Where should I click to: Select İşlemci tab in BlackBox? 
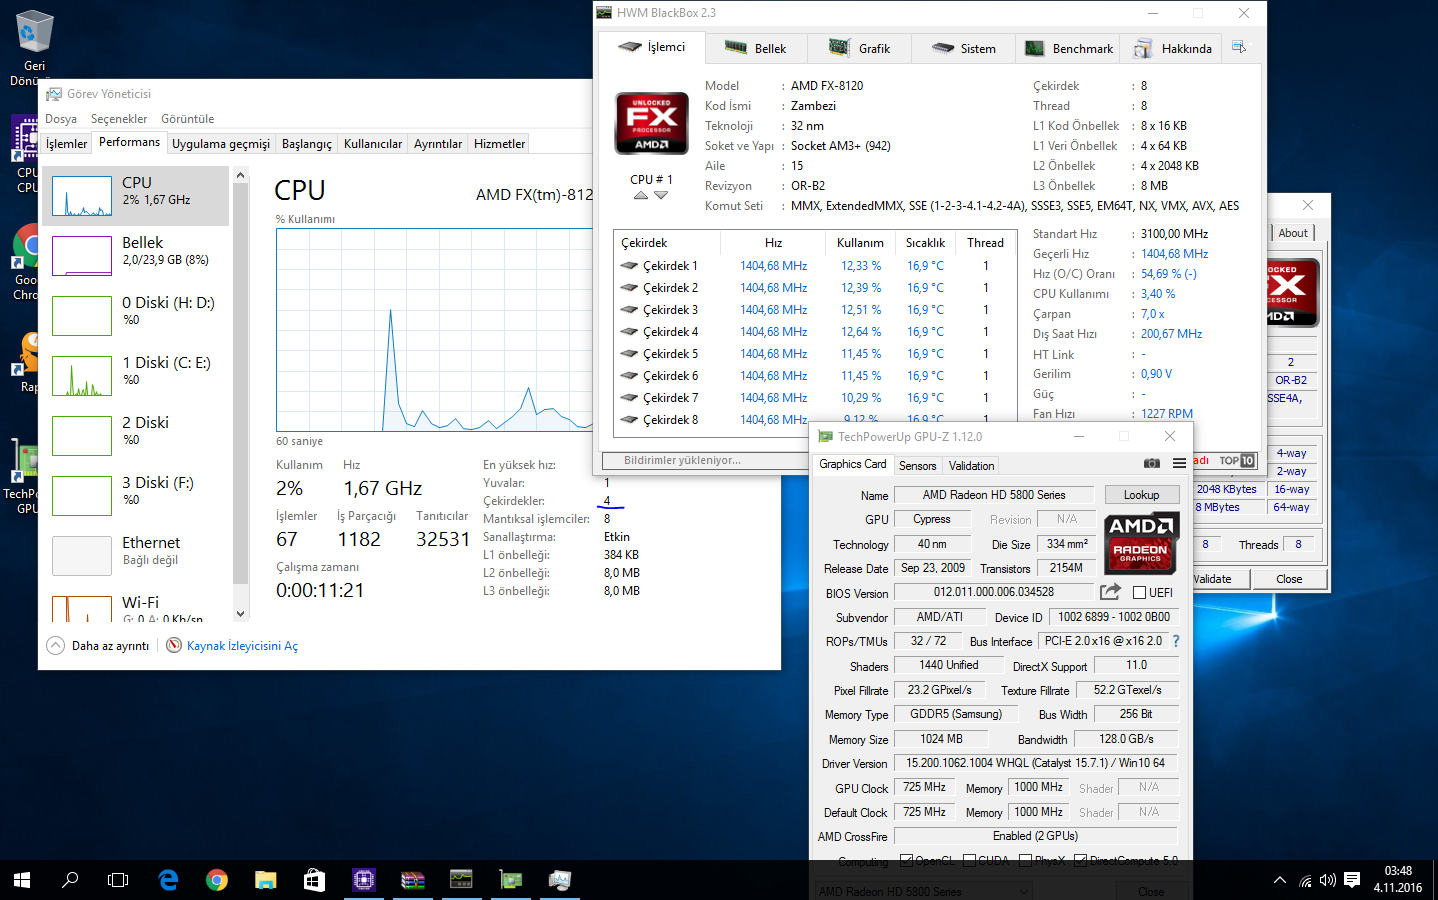tap(651, 47)
